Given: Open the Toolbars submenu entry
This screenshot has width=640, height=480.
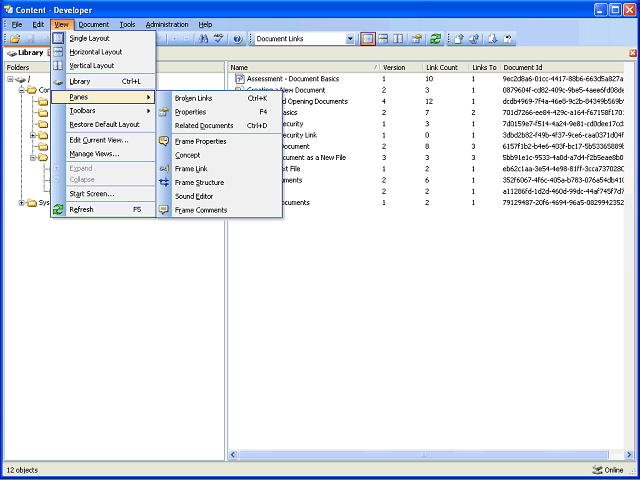Looking at the screenshot, I should pos(103,111).
